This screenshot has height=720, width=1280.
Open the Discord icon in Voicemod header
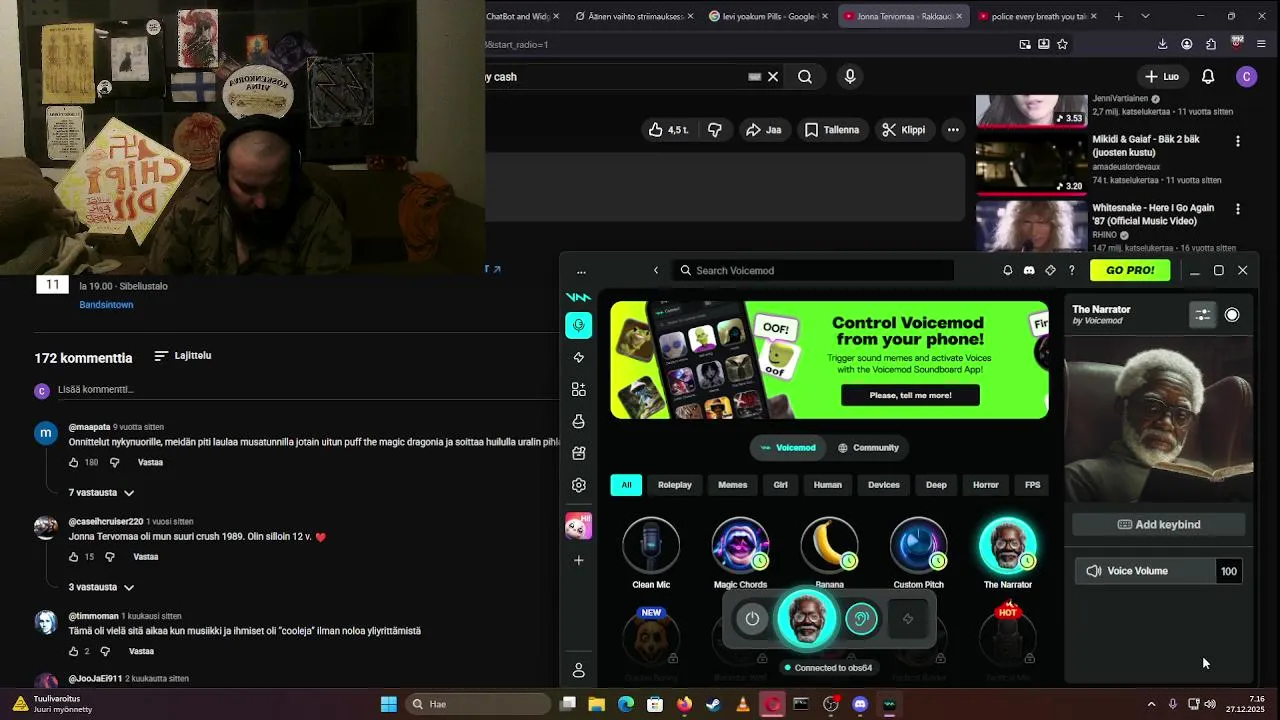[1029, 270]
